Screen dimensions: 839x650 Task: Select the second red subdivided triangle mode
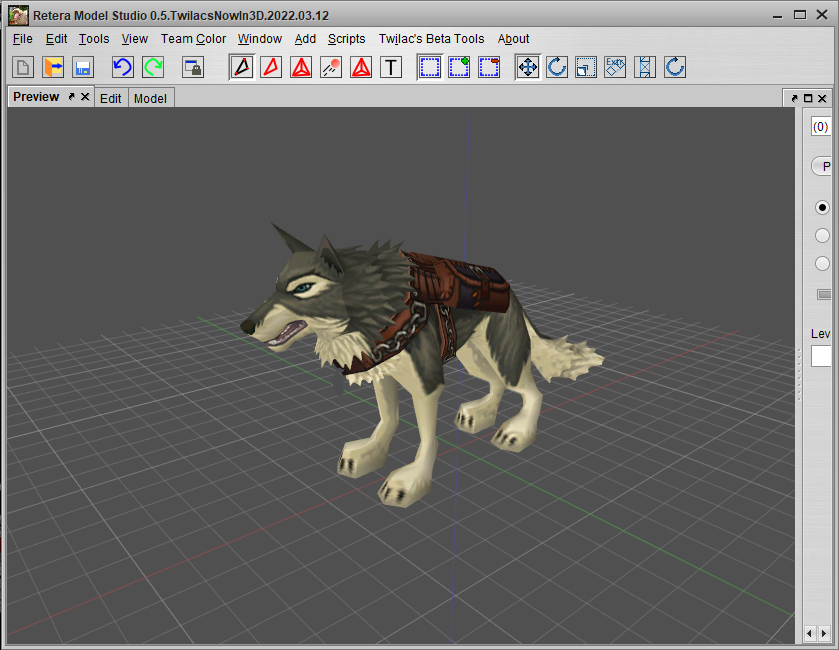[361, 67]
